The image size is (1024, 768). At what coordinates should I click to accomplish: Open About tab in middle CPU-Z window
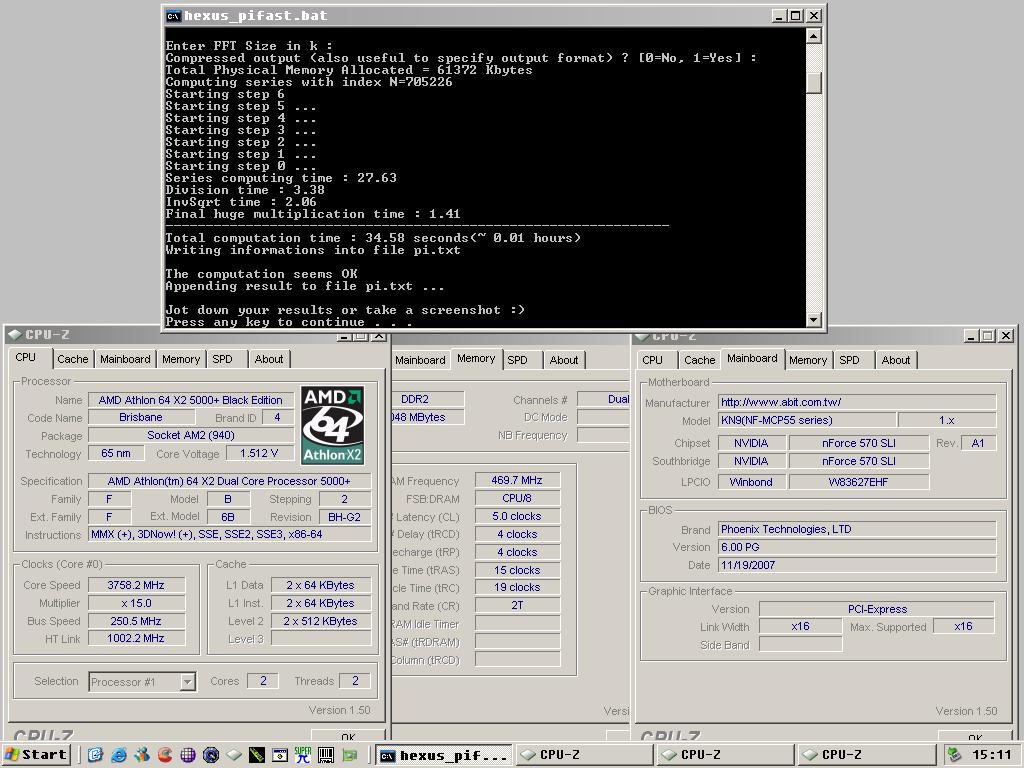[x=564, y=360]
